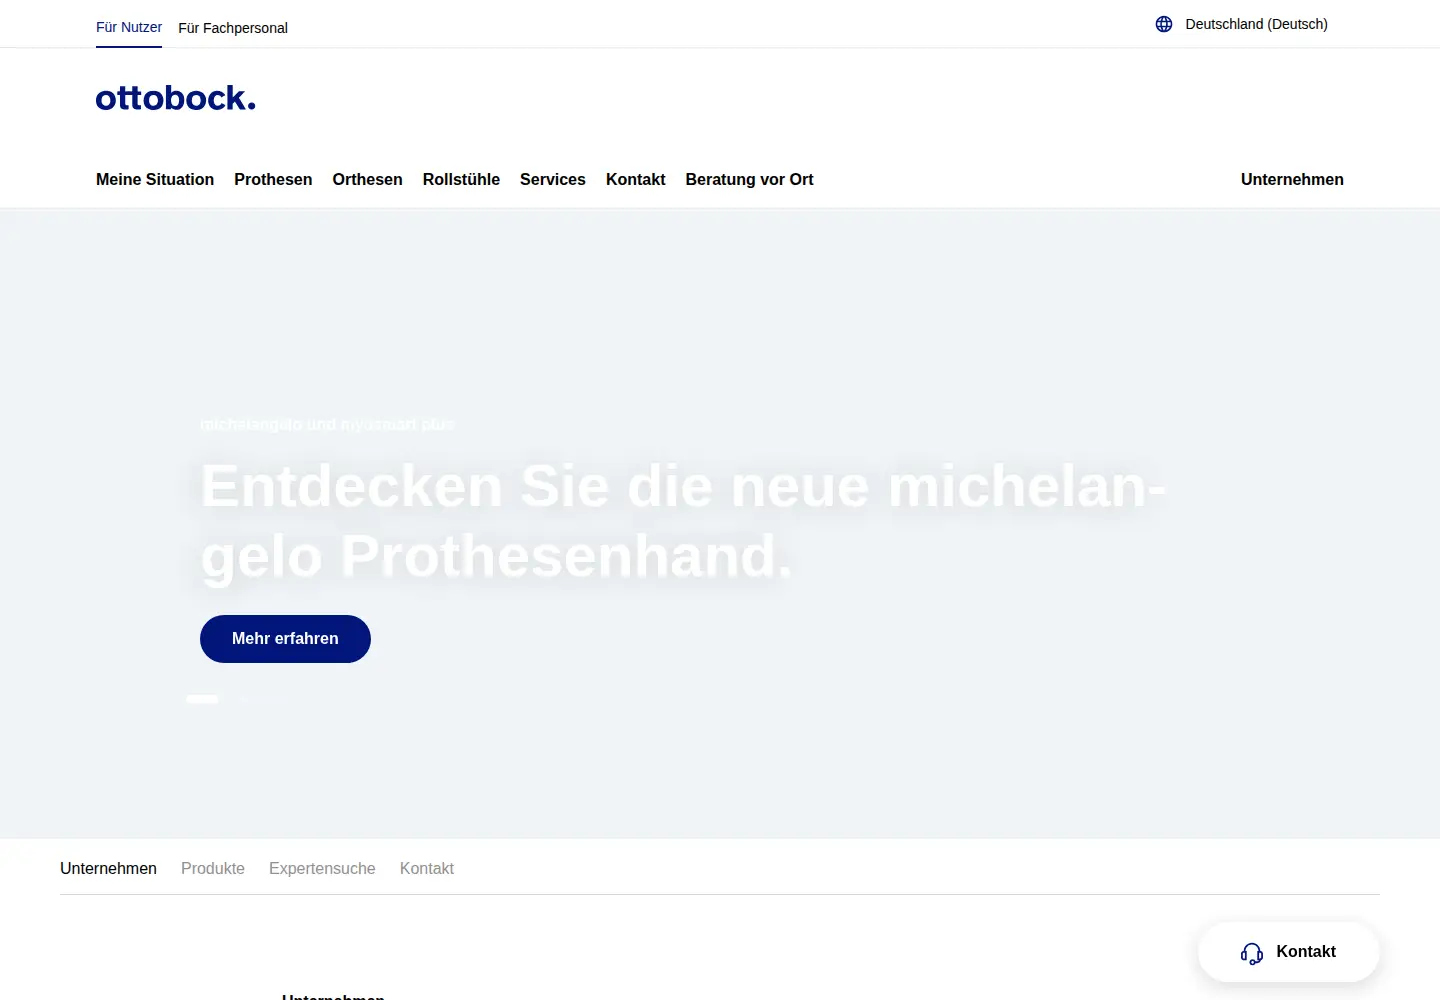Click the headset icon in Kontakt widget
The image size is (1440, 1000).
point(1252,953)
